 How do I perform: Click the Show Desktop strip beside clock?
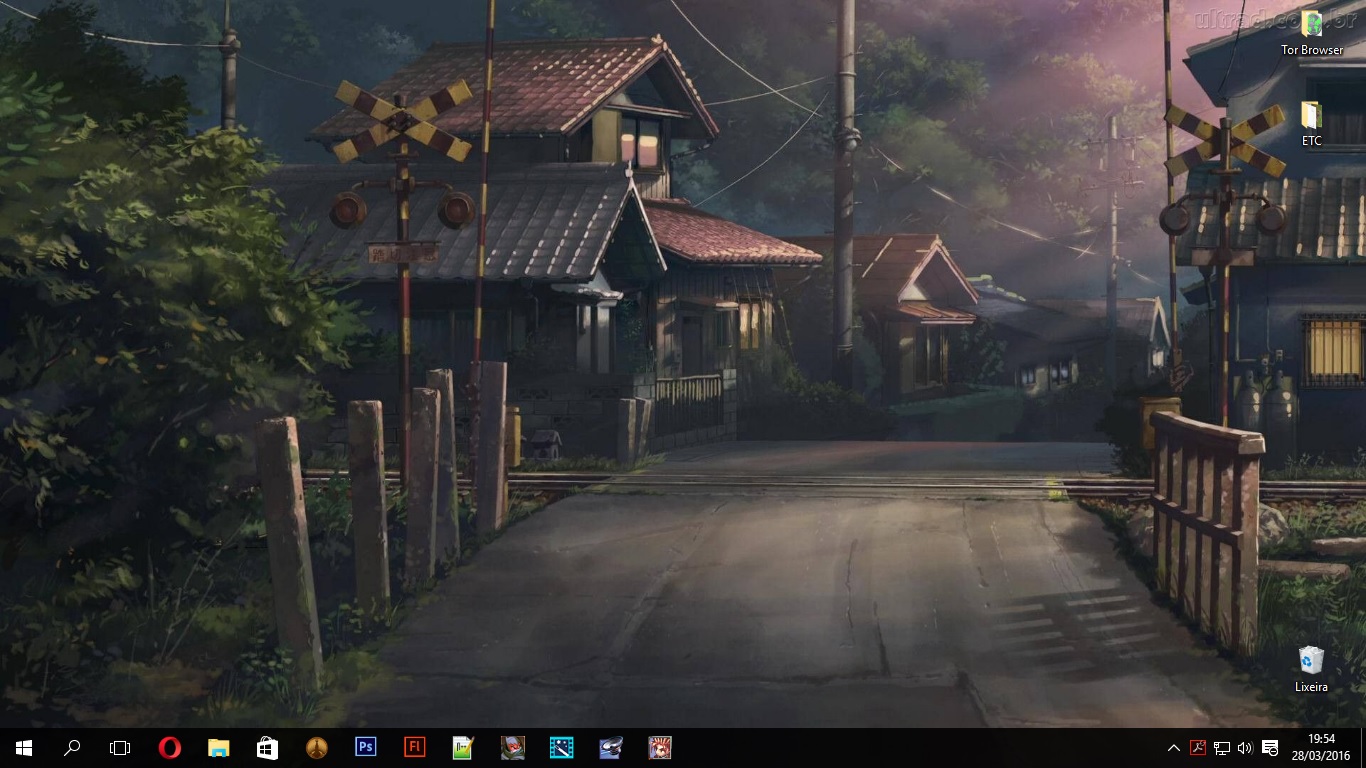[x=1363, y=748]
